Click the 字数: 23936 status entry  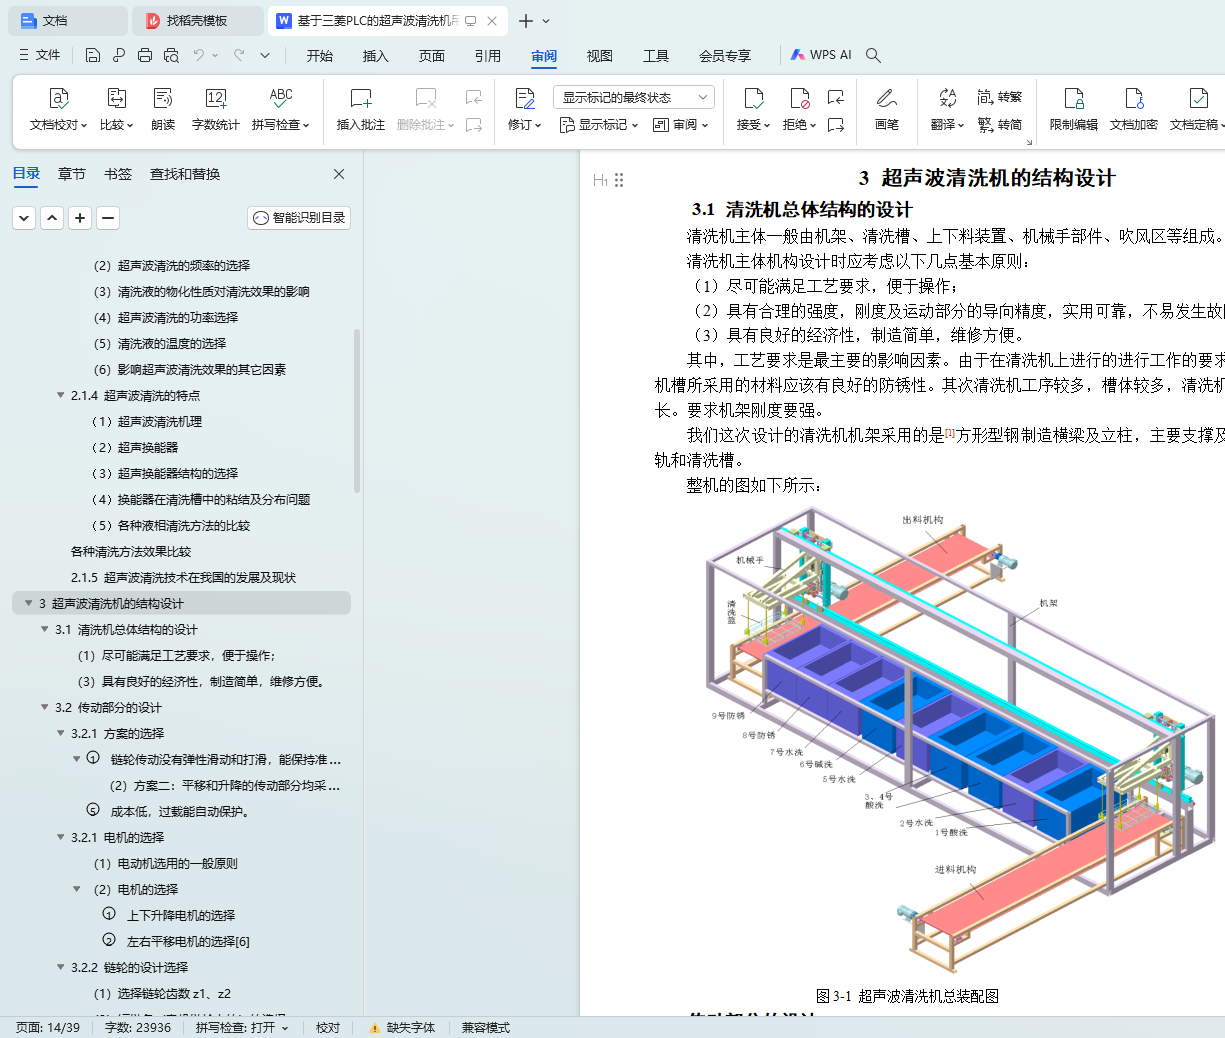point(138,1028)
